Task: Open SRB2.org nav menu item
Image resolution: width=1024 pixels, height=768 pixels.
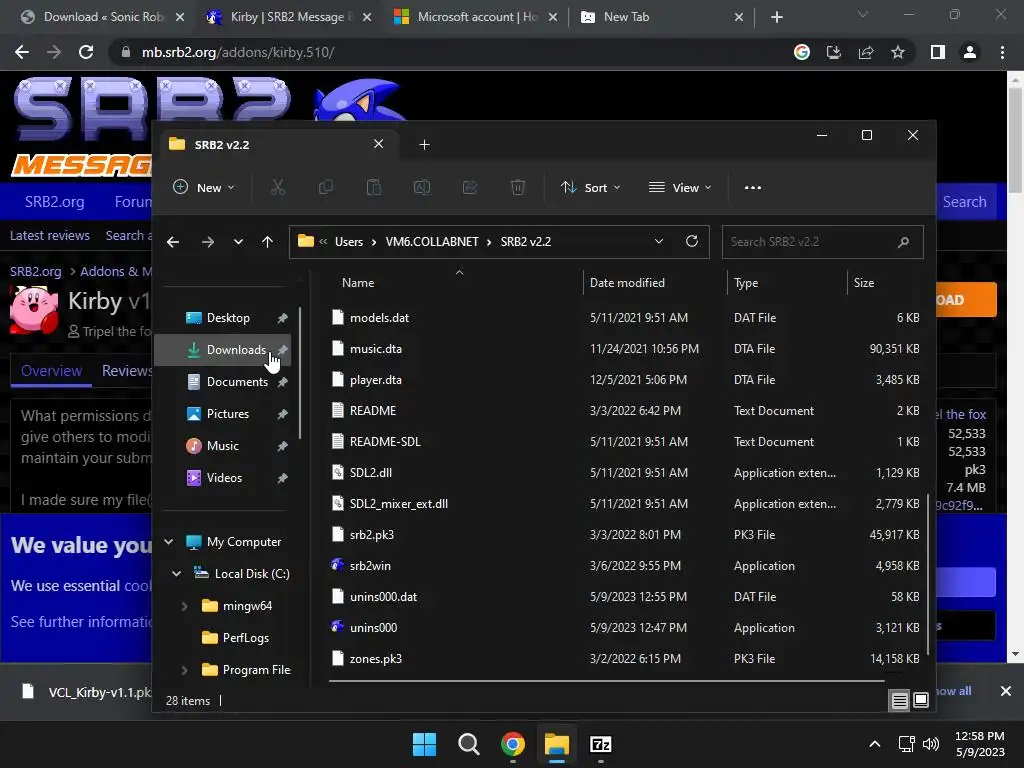Action: point(54,202)
